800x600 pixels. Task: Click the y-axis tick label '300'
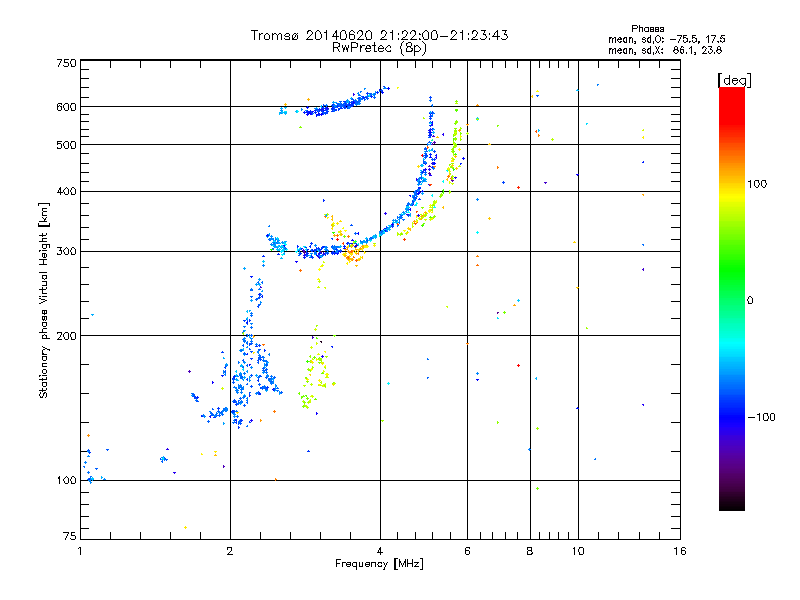[x=66, y=251]
